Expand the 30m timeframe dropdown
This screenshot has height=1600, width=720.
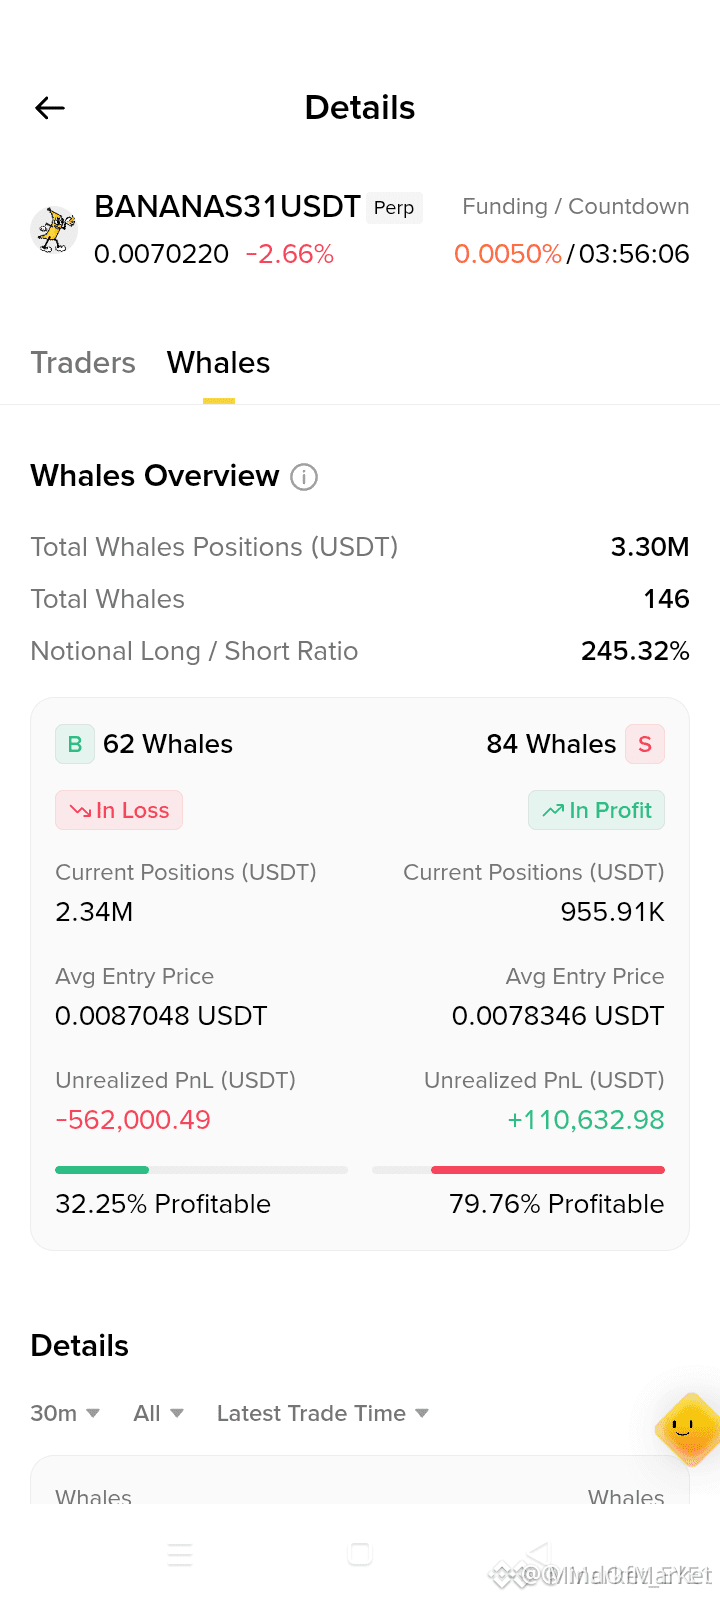pyautogui.click(x=65, y=1413)
